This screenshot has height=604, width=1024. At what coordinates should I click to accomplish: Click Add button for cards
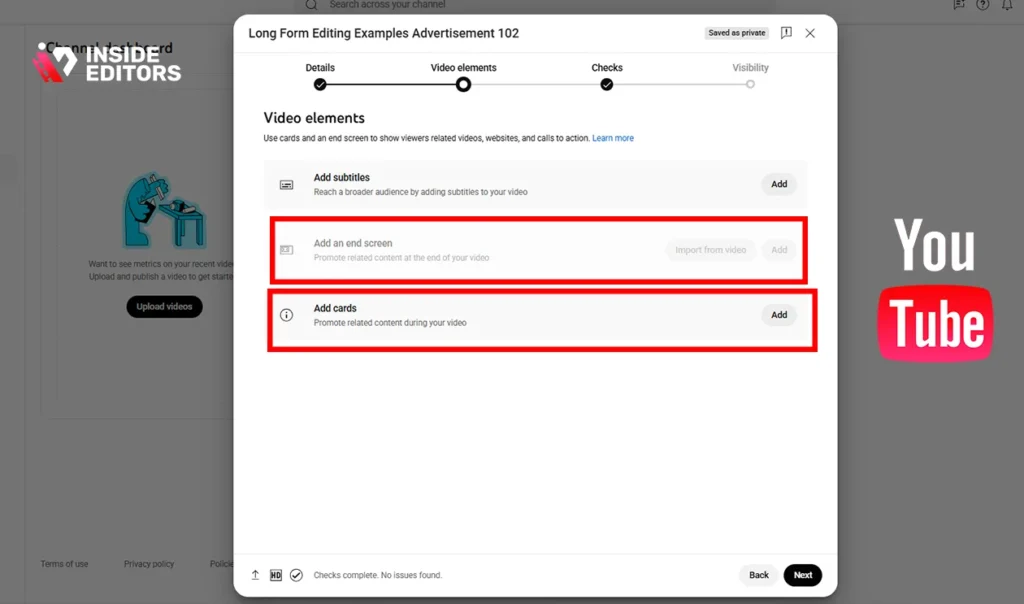[779, 315]
